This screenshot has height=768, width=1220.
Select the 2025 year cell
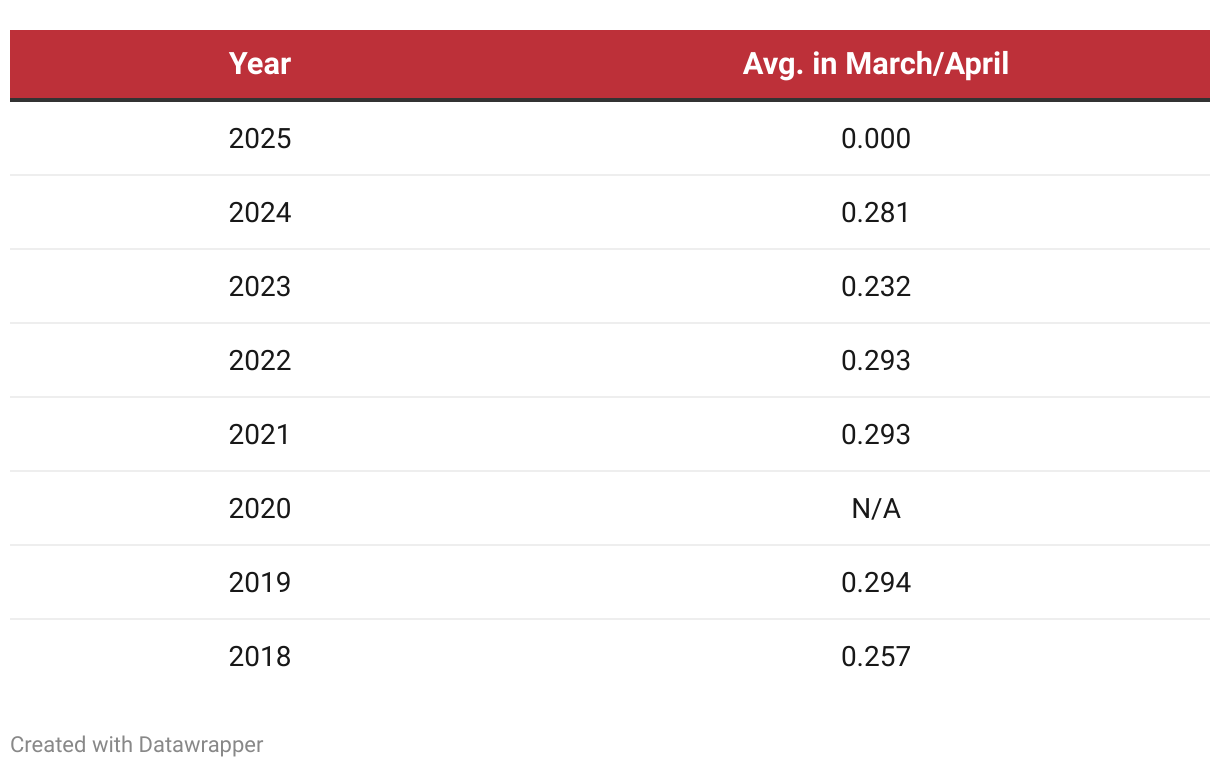[260, 138]
